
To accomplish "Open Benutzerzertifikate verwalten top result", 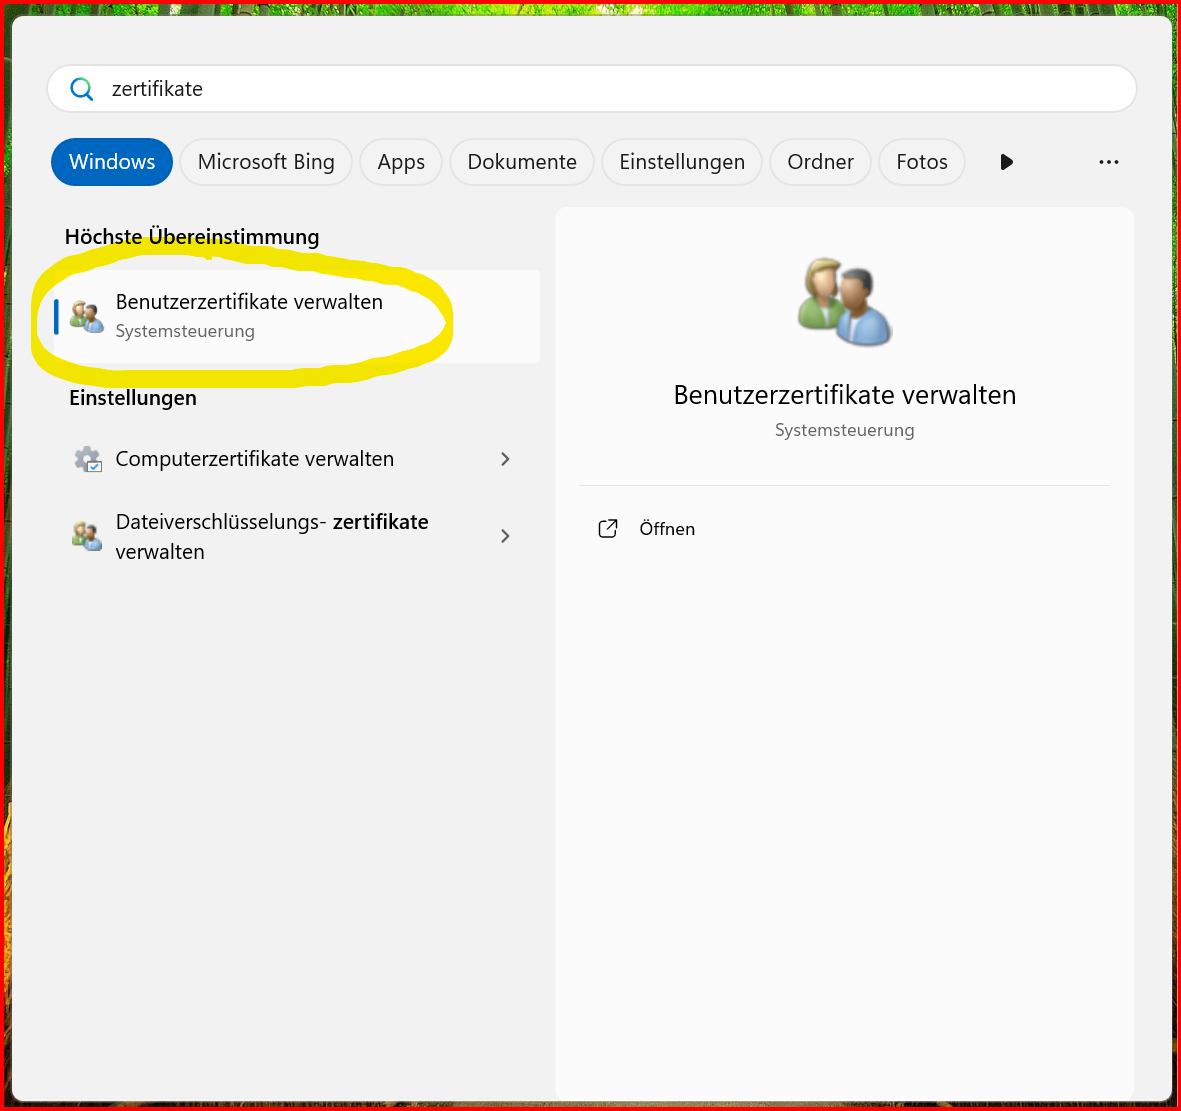I will [x=297, y=316].
